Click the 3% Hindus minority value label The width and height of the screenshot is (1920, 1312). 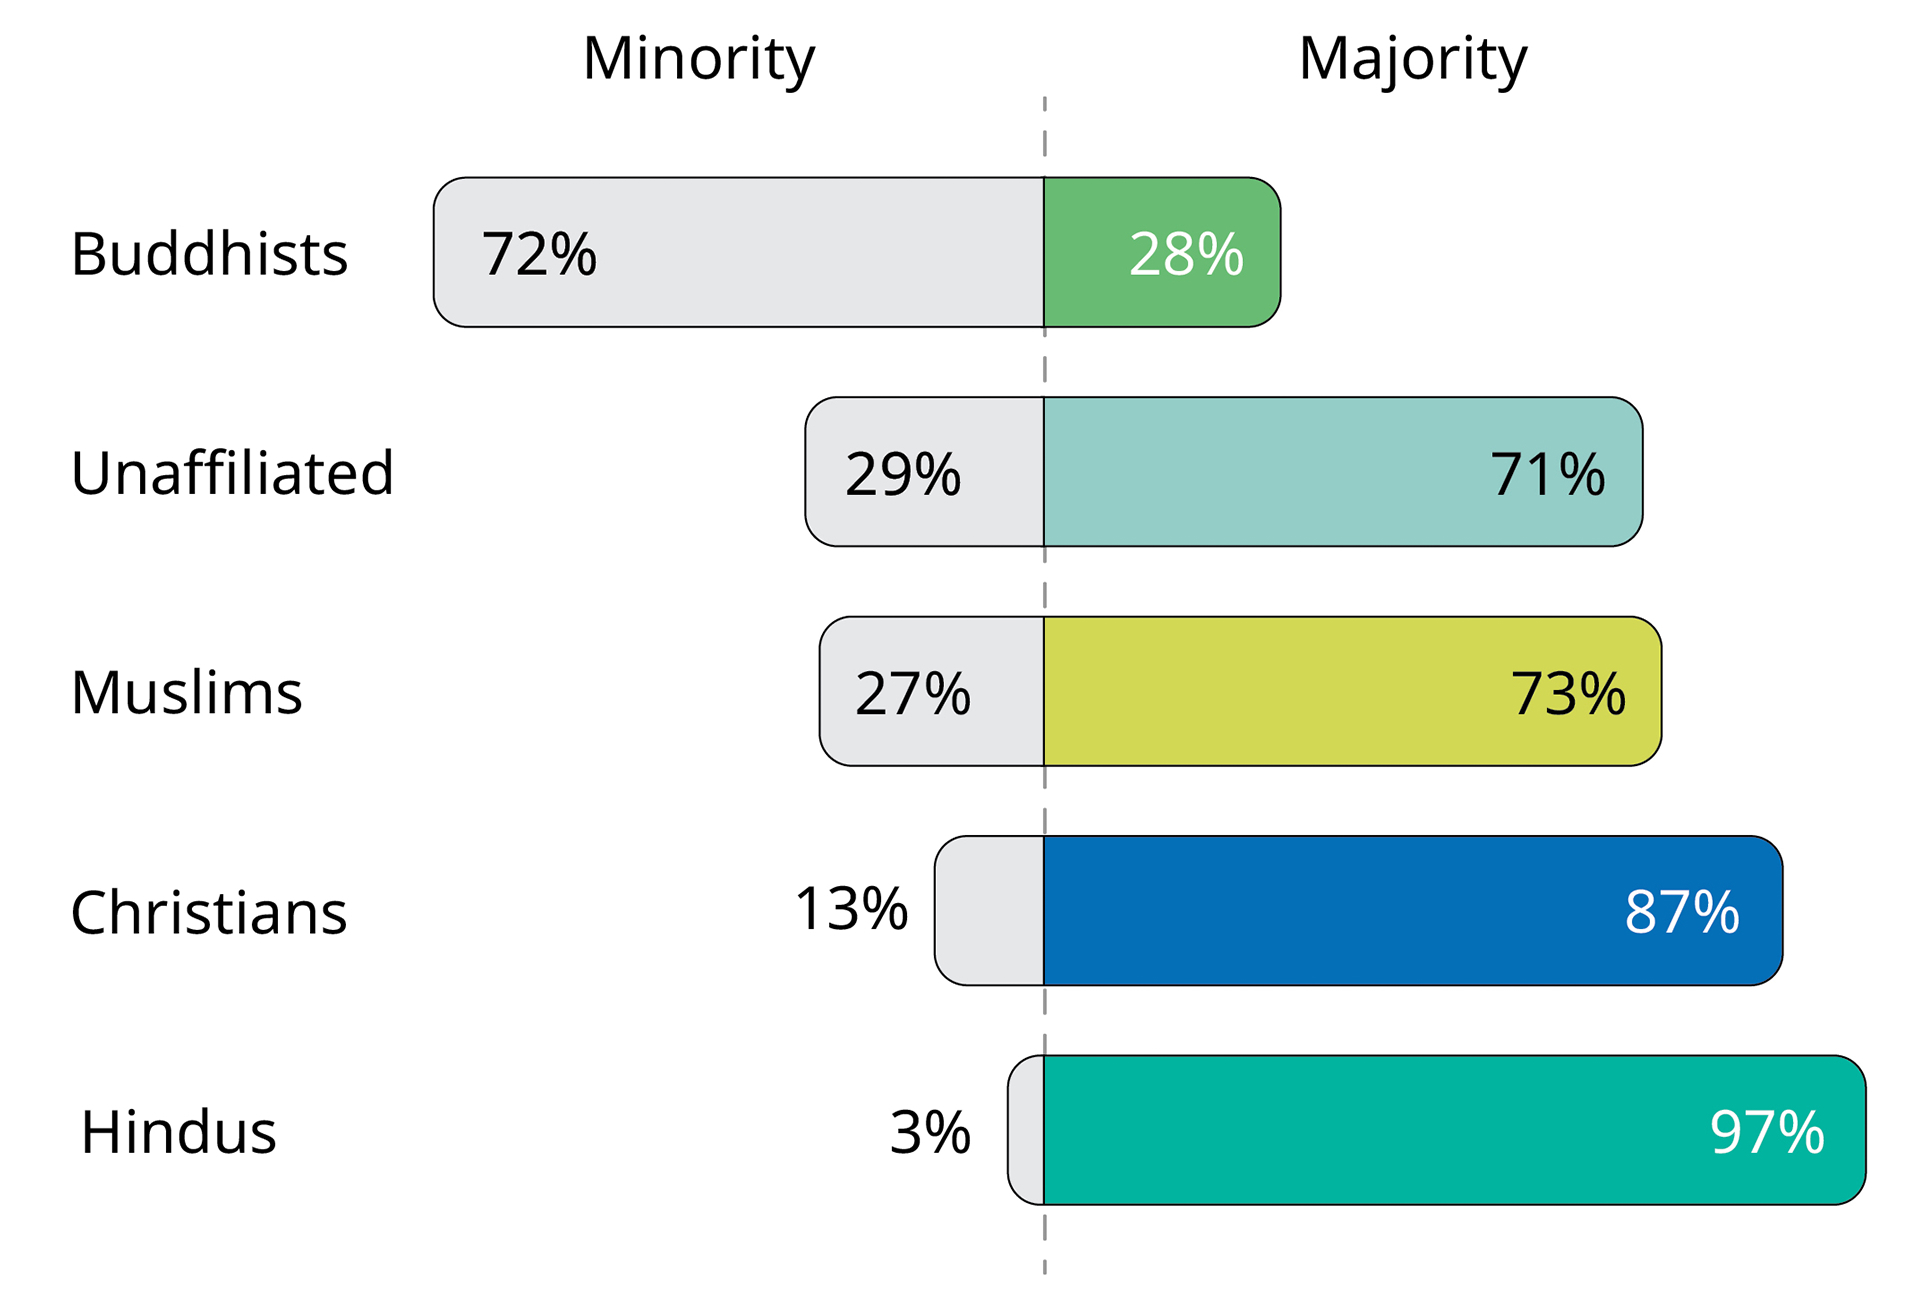click(930, 1132)
